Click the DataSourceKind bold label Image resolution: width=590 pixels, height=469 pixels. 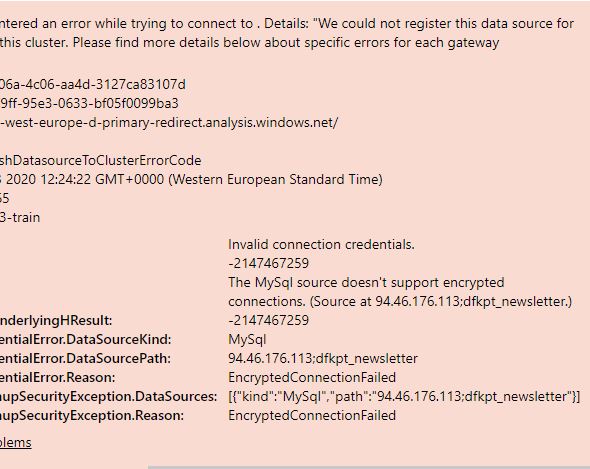(85, 340)
